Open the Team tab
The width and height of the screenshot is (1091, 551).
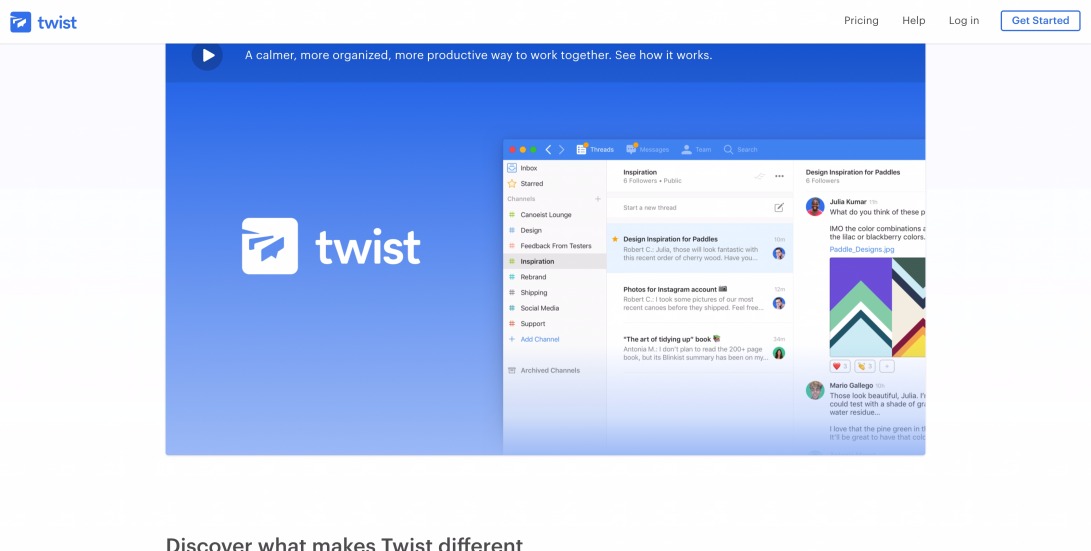coord(696,150)
